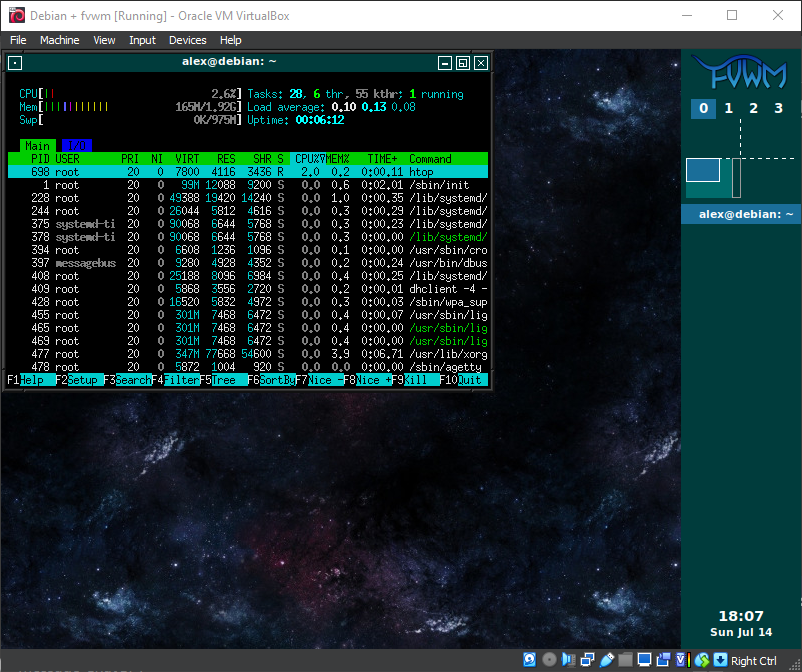Click the hard disk activity status icon
This screenshot has width=802, height=672.
(530, 660)
